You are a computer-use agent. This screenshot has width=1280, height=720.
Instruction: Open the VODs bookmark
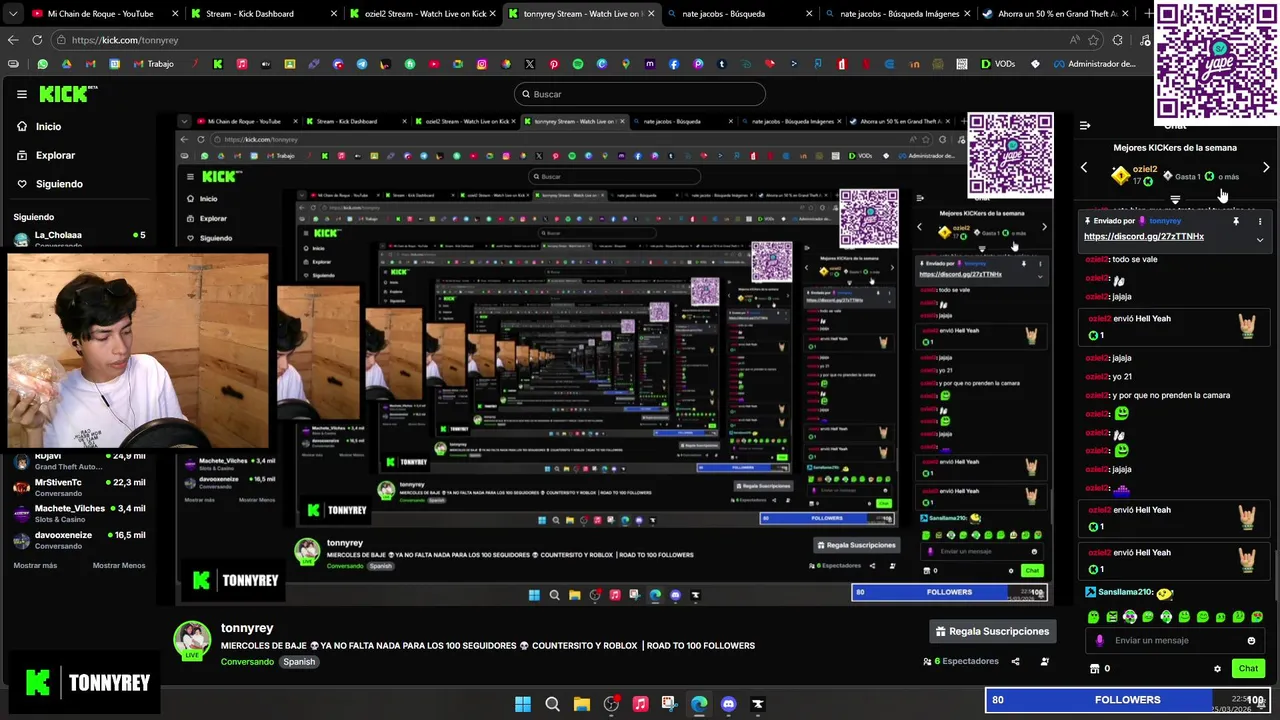[x=998, y=64]
